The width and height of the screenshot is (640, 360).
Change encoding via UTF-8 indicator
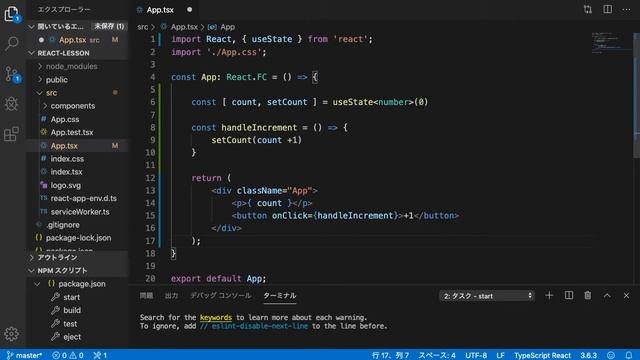pyautogui.click(x=476, y=355)
